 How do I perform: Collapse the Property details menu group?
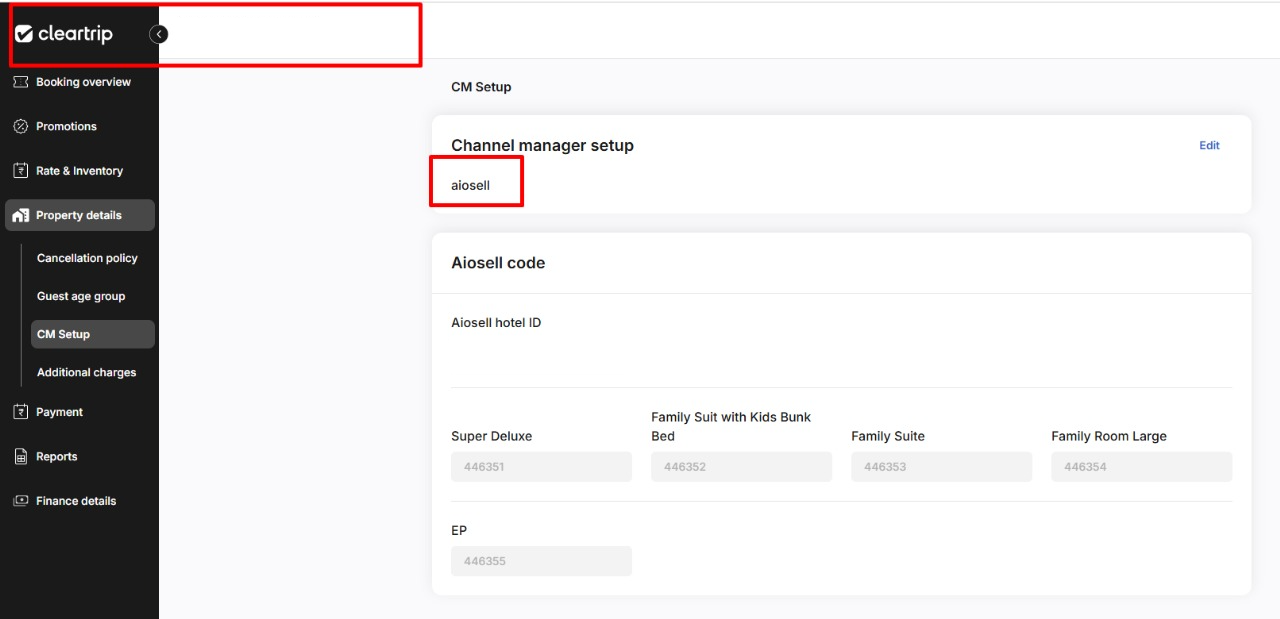click(x=79, y=215)
